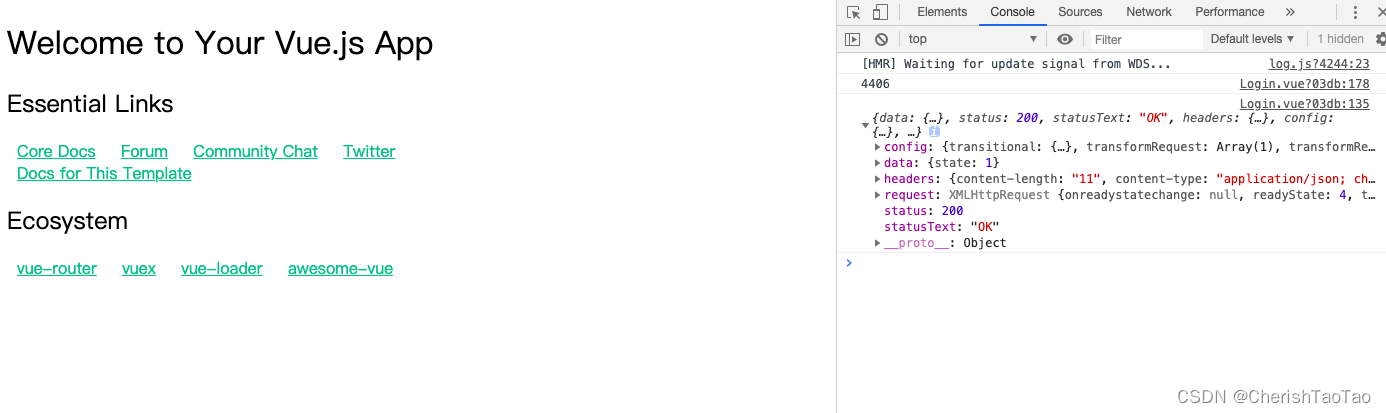
Task: Select the Console tab
Action: point(1012,12)
